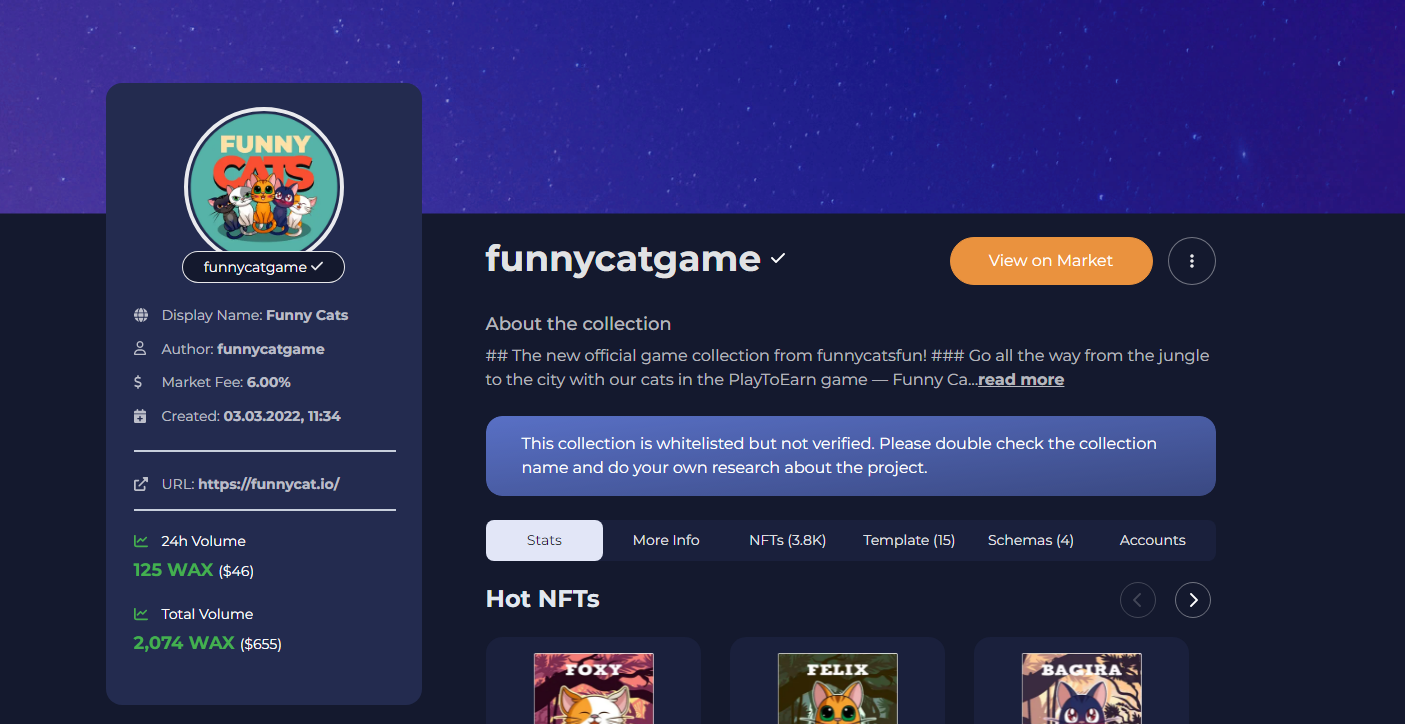Click the globe icon beside Display Name

141,315
